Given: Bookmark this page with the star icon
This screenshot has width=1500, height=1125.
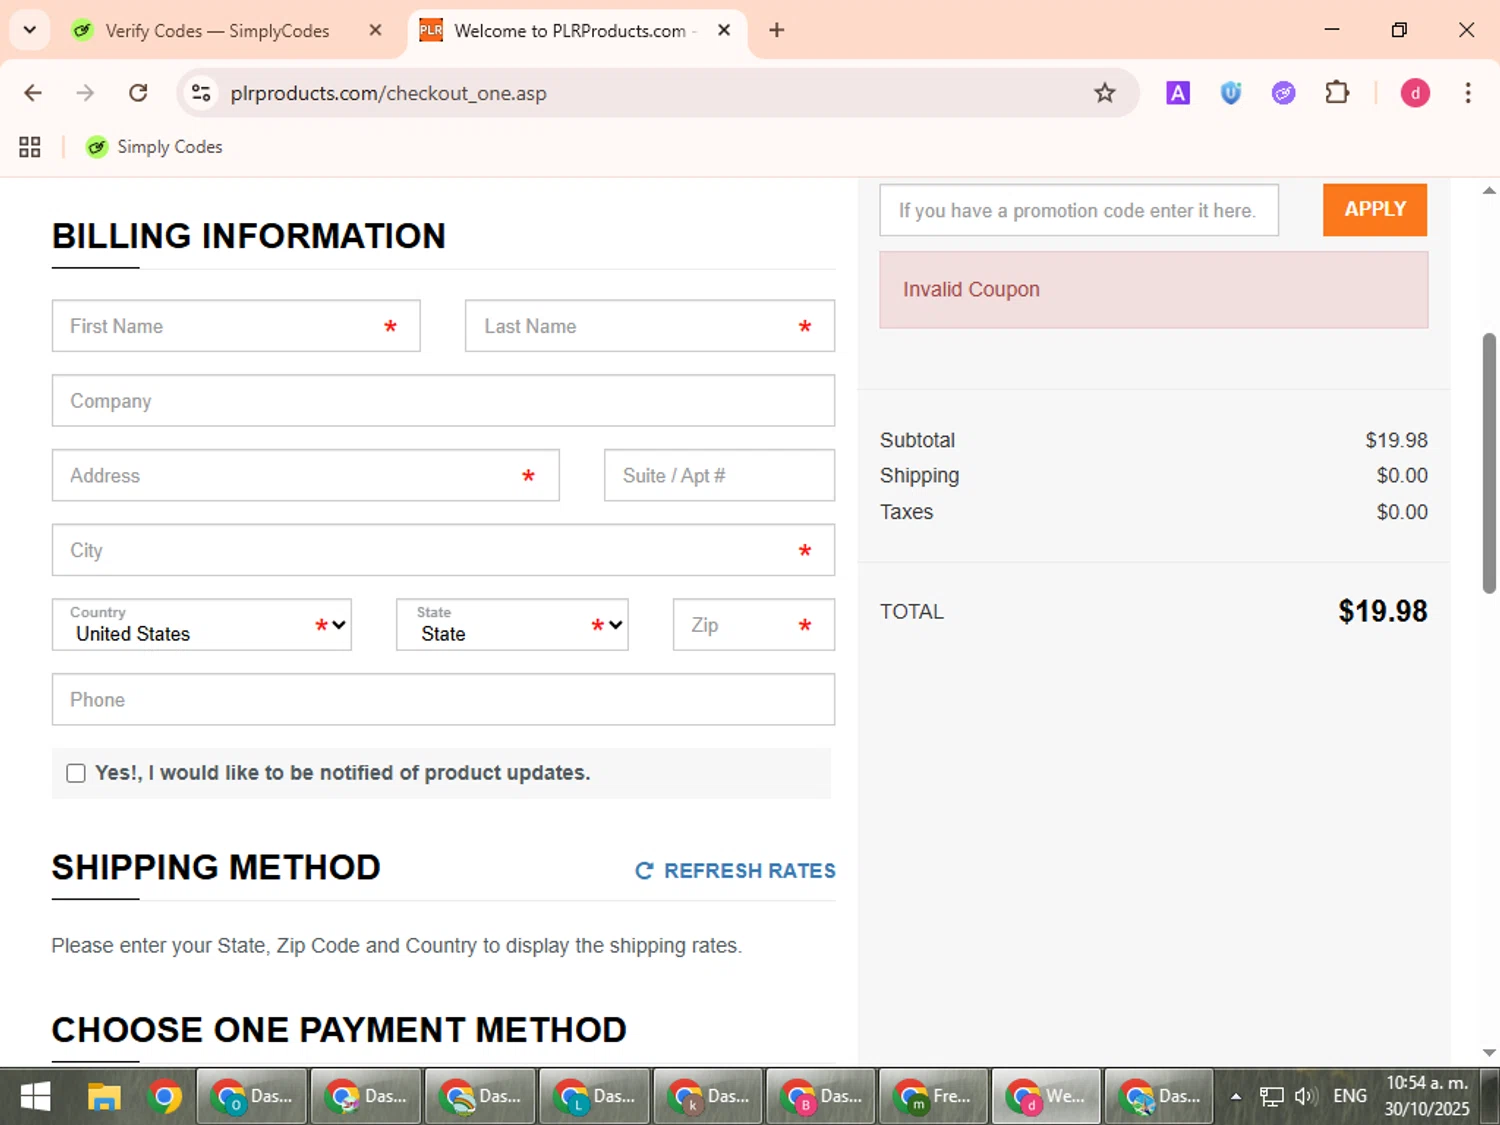Looking at the screenshot, I should pyautogui.click(x=1104, y=93).
